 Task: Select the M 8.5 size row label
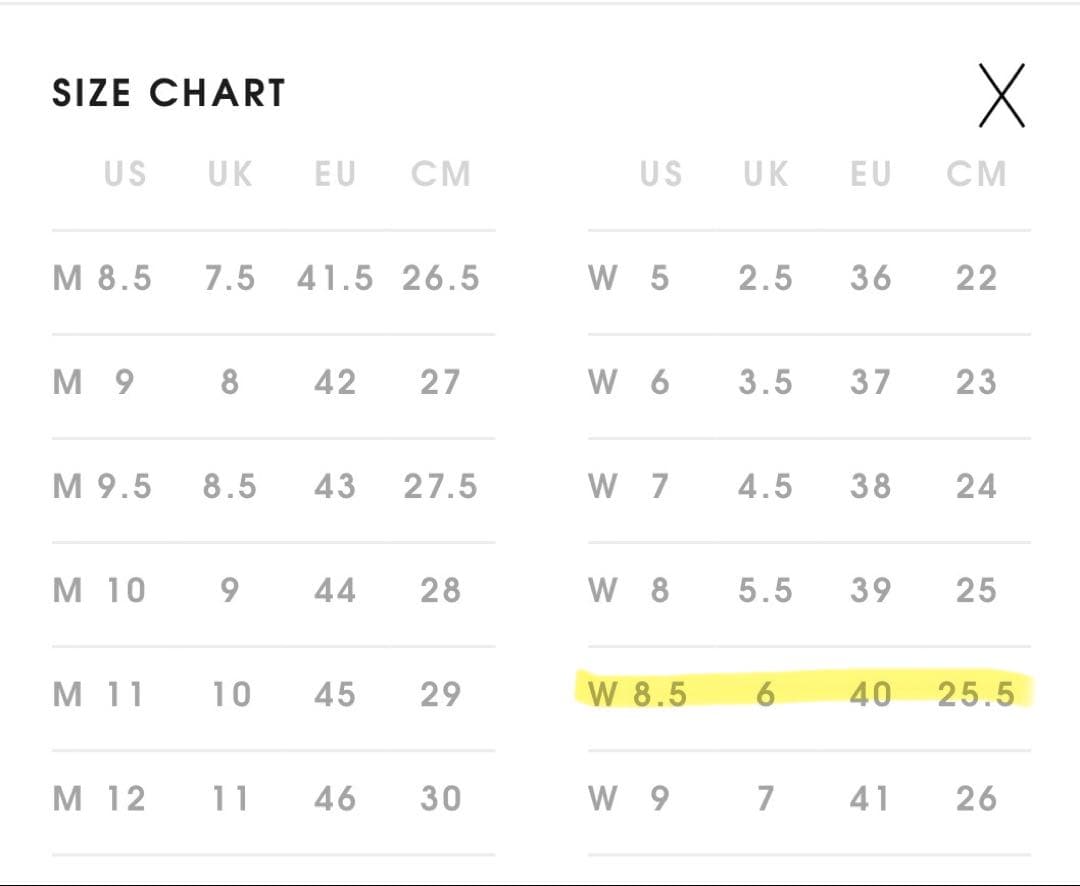tap(102, 277)
